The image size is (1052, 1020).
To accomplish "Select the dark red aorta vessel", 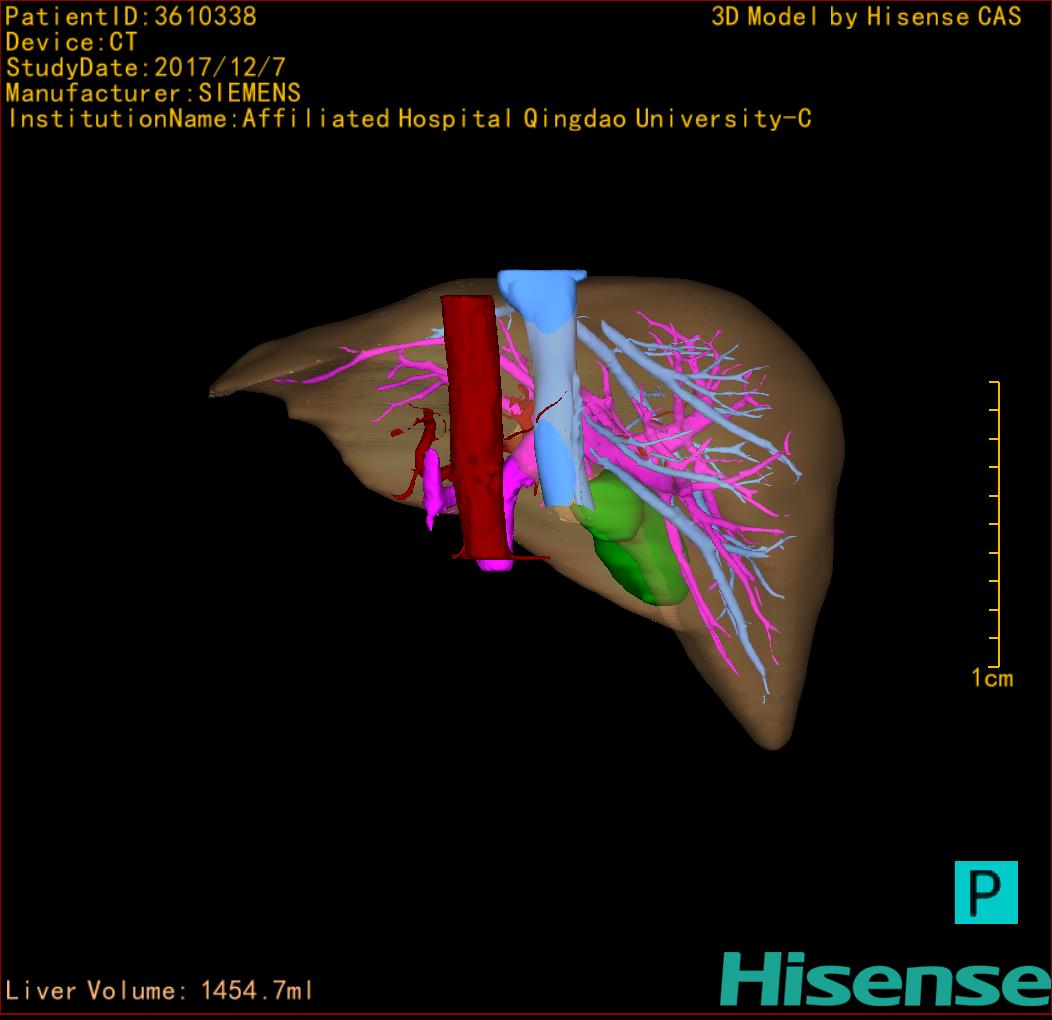I will point(472,420).
